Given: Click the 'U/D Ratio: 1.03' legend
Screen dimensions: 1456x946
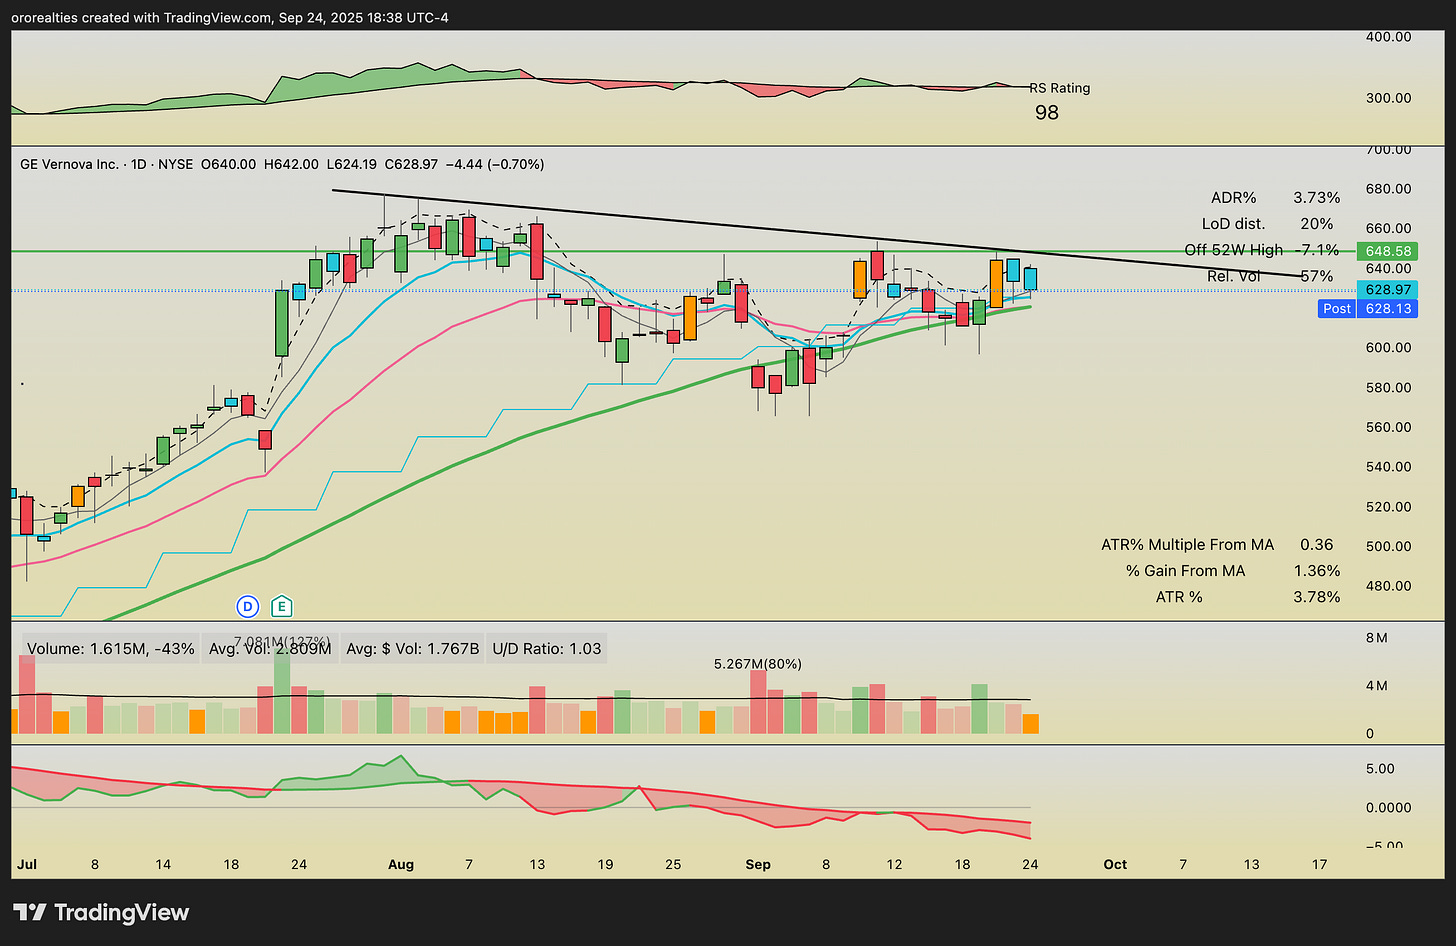Looking at the screenshot, I should point(547,649).
